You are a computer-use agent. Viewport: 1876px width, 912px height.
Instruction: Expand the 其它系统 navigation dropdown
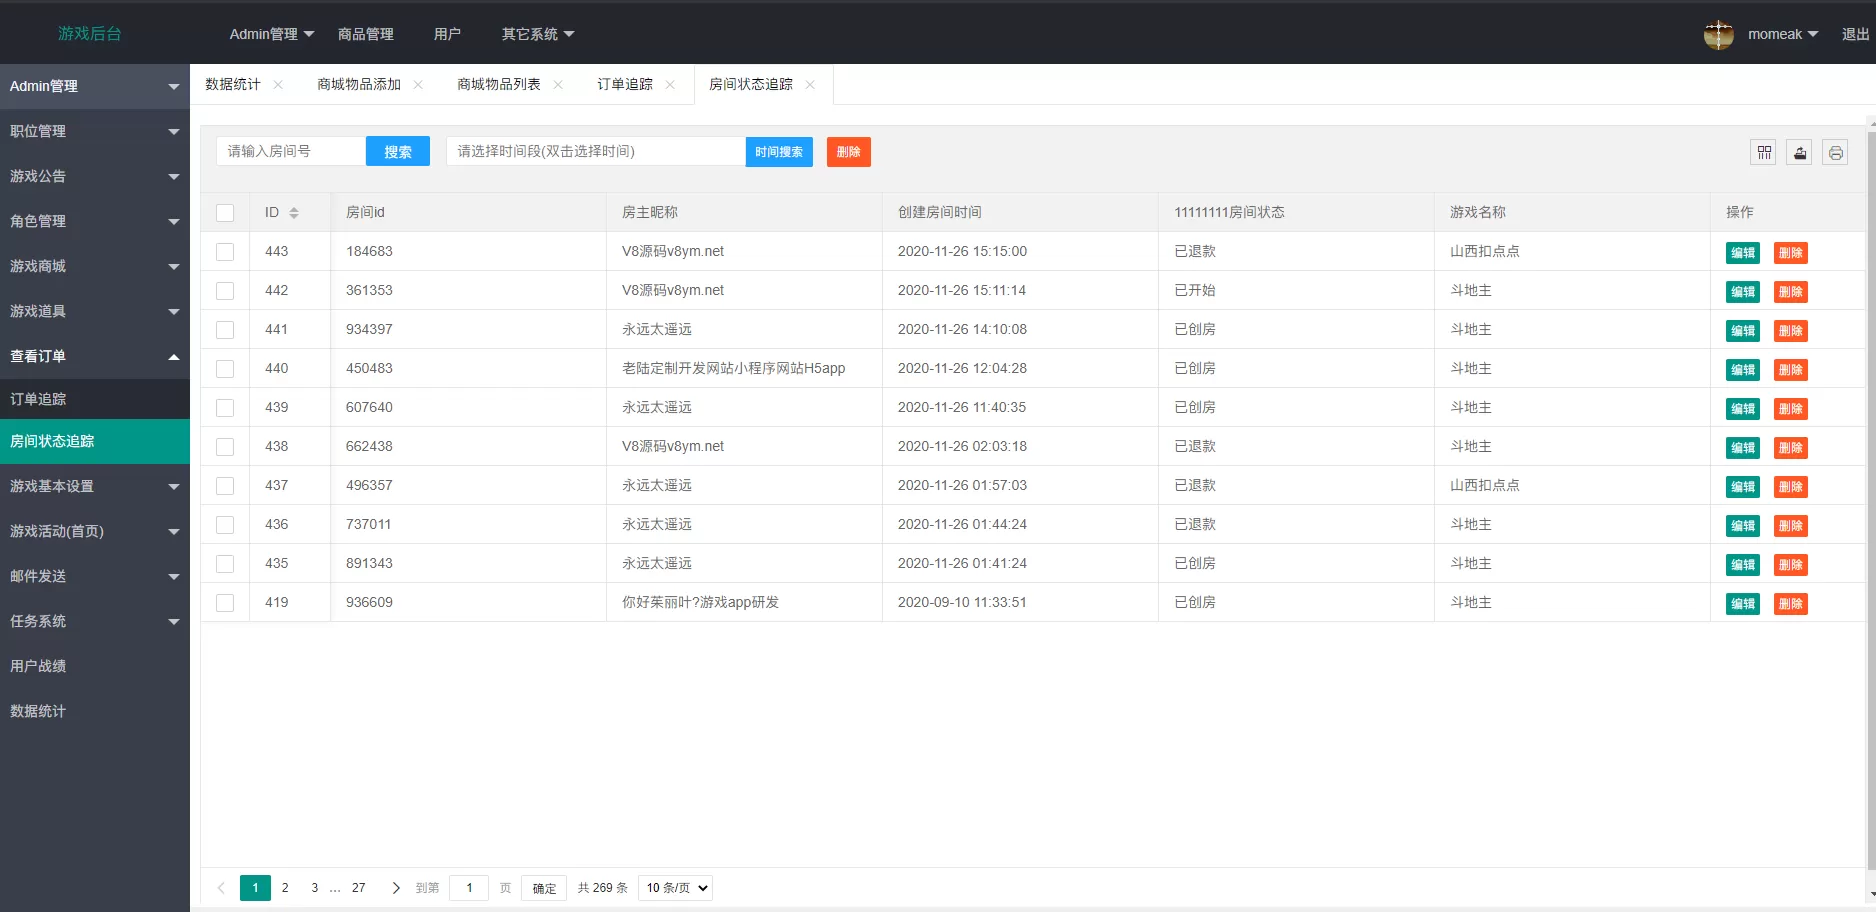pyautogui.click(x=537, y=33)
